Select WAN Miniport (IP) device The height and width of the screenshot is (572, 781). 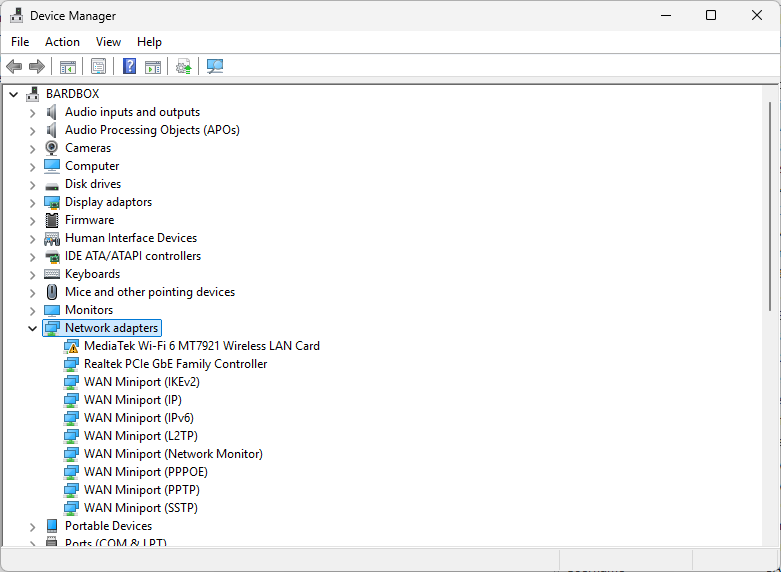[132, 400]
